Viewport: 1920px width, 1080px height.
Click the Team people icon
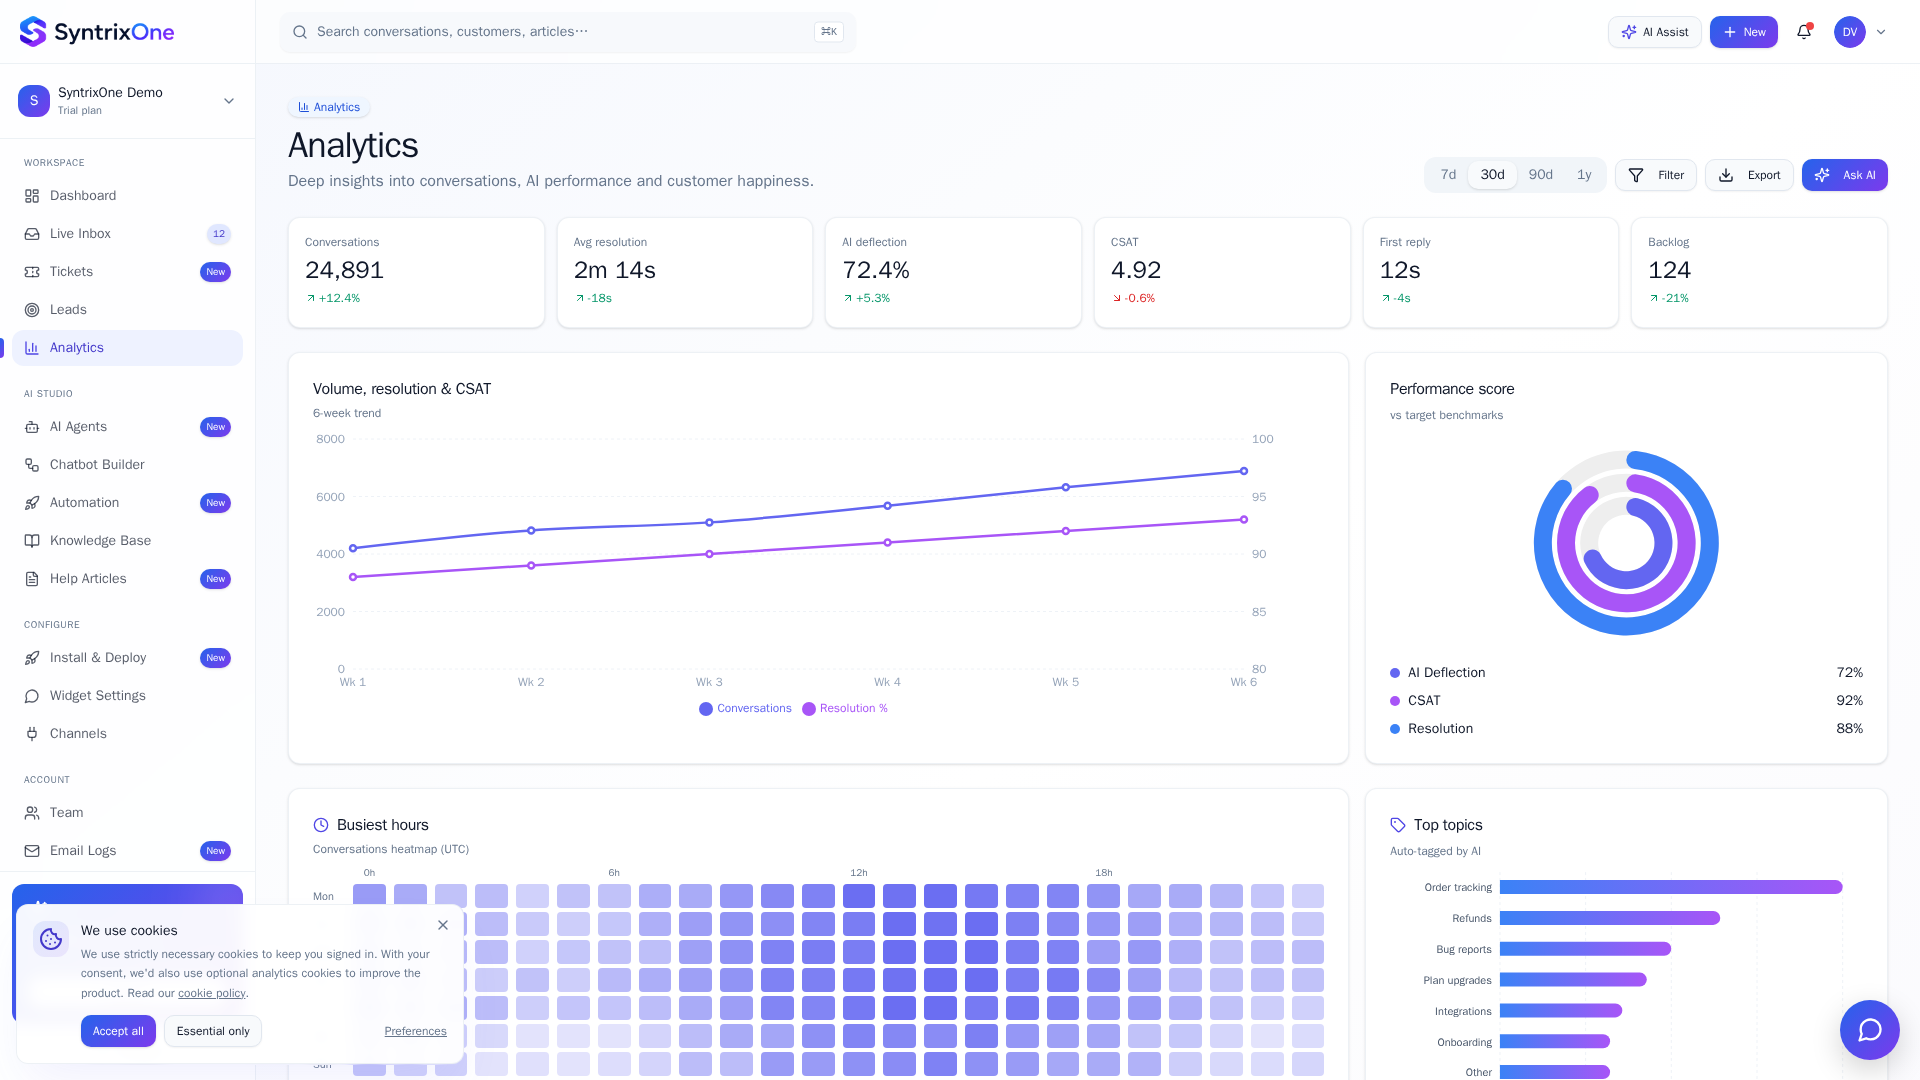[x=32, y=813]
